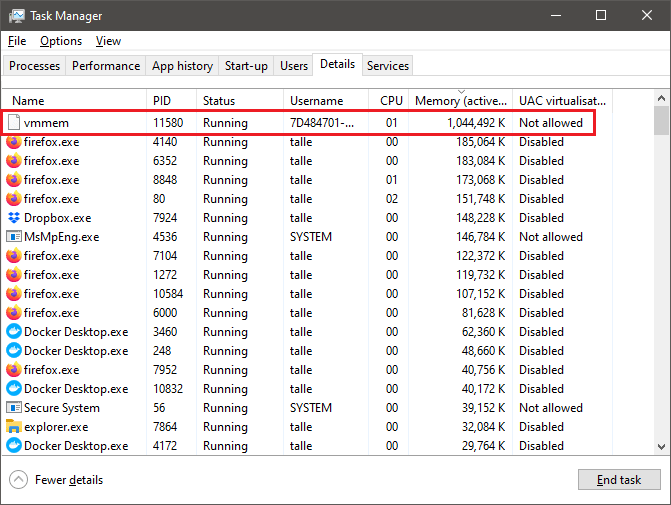Click Docker Desktop icon for PID 248
The height and width of the screenshot is (505, 671).
(x=14, y=351)
